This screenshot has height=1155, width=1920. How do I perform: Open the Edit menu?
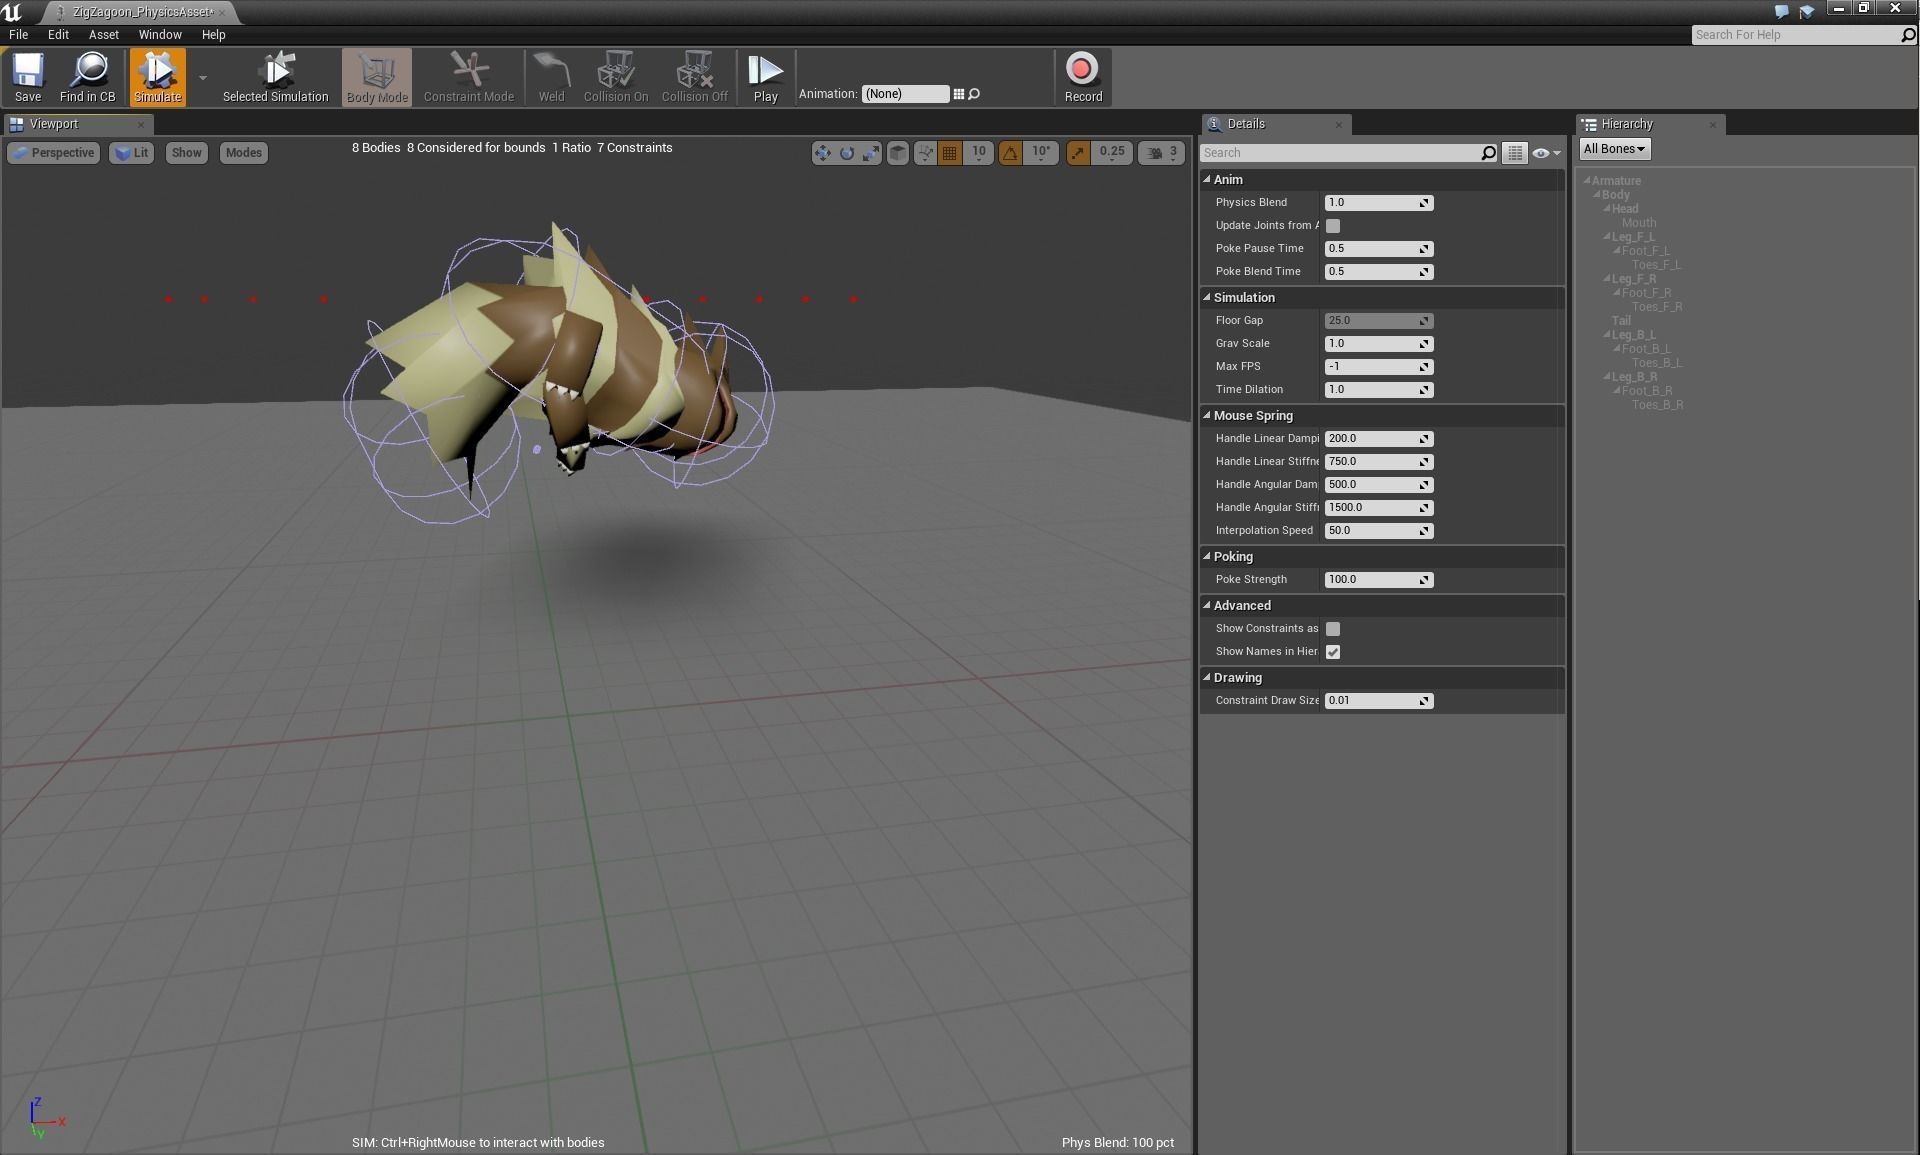click(58, 35)
